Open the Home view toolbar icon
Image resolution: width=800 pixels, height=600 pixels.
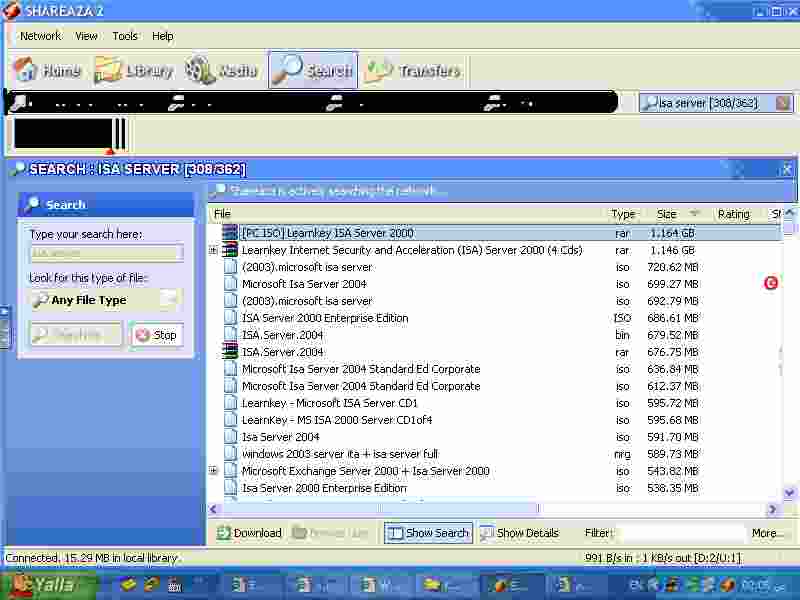(x=25, y=69)
